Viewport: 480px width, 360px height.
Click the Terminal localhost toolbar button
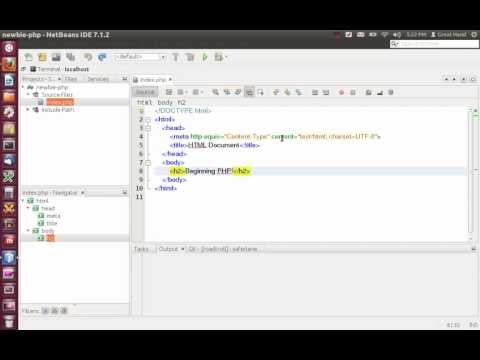click(x=59, y=69)
